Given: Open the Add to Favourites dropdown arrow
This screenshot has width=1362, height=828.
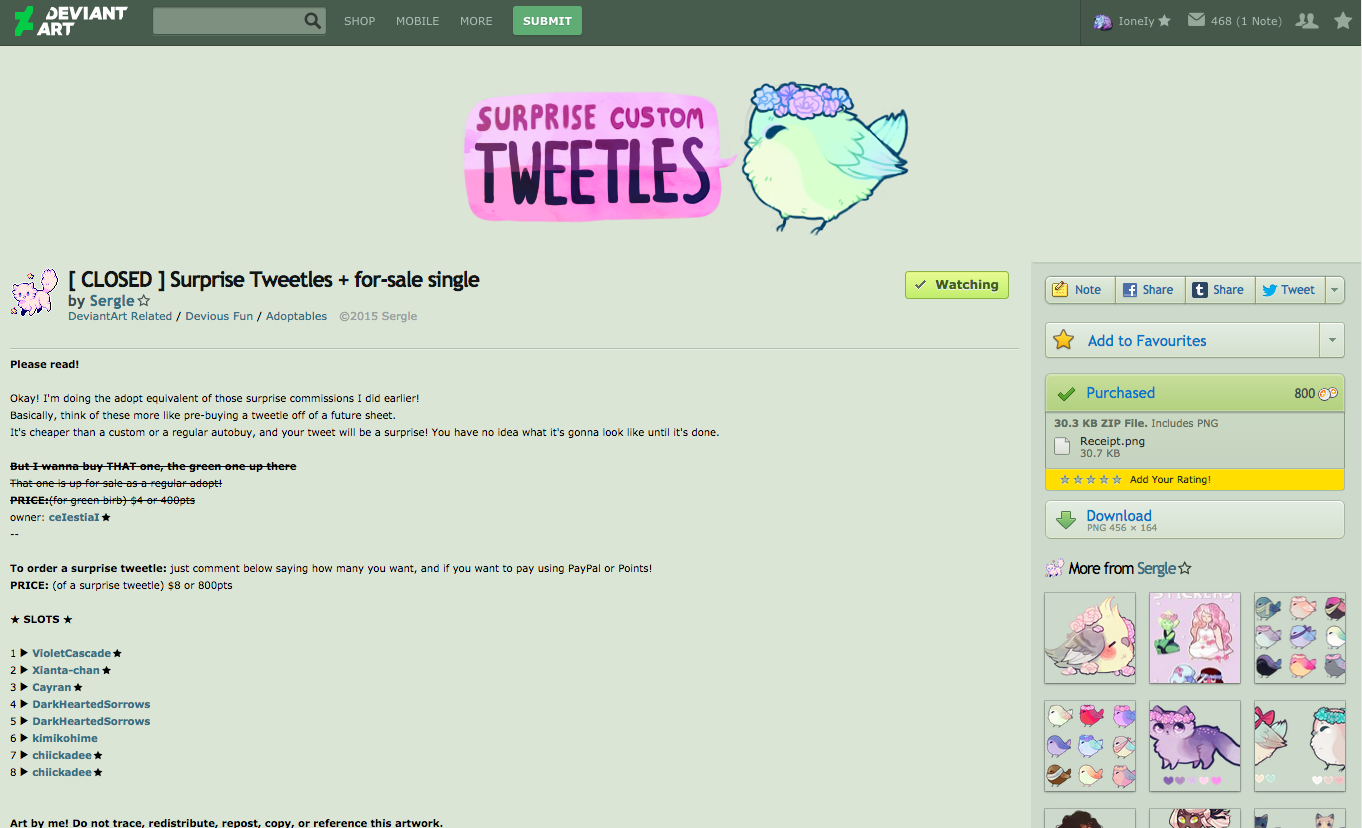Looking at the screenshot, I should (x=1332, y=340).
